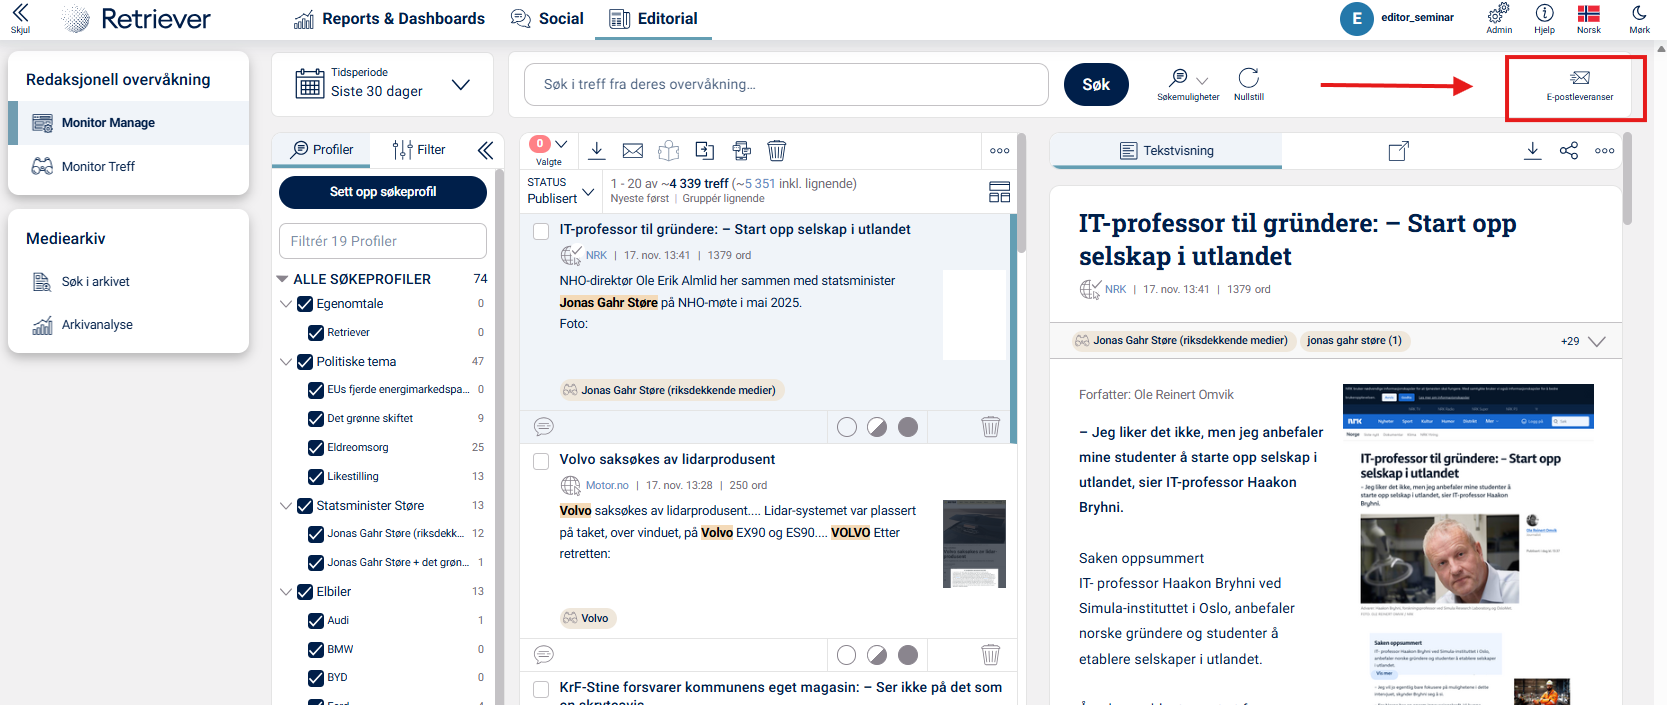Open E-postleveranser email deliveries
Image resolution: width=1667 pixels, height=705 pixels.
coord(1579,85)
